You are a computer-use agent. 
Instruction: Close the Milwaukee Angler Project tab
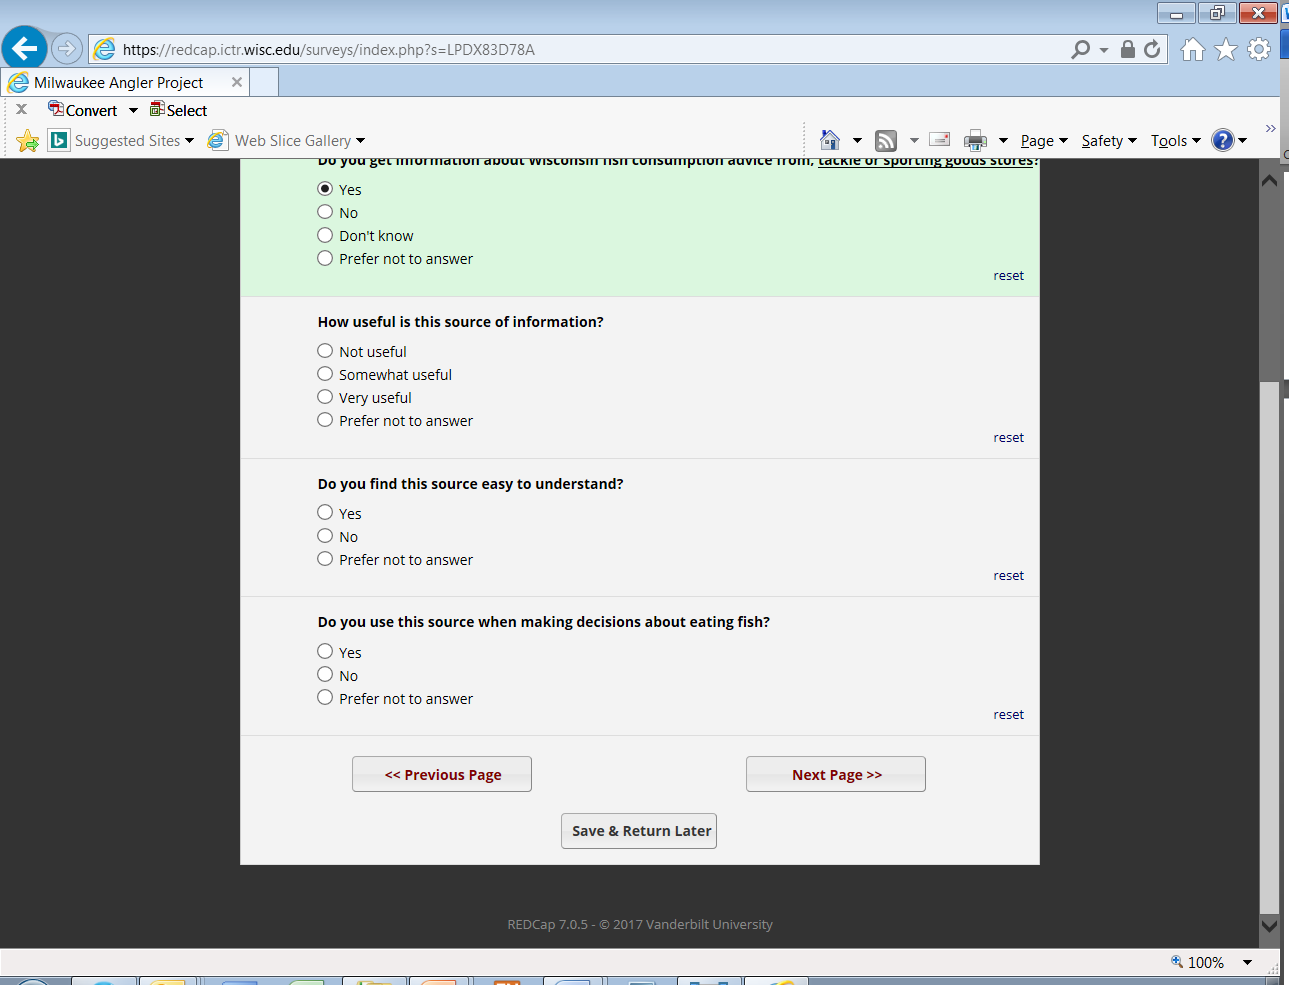[x=237, y=82]
